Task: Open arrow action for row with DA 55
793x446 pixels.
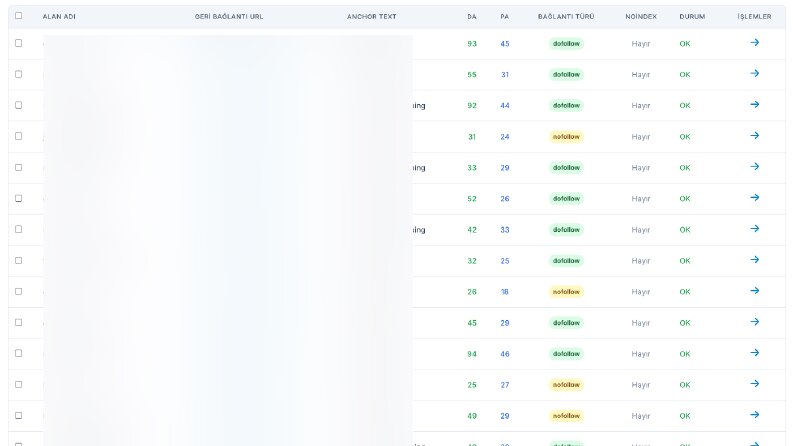Action: pyautogui.click(x=755, y=74)
